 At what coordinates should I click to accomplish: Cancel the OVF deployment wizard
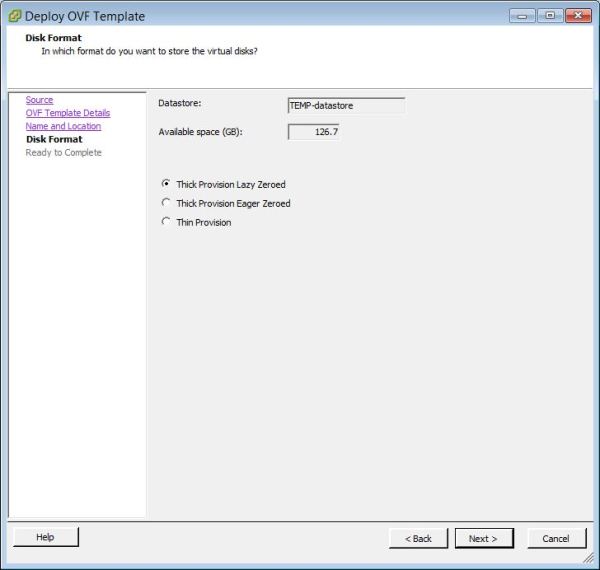tap(555, 538)
